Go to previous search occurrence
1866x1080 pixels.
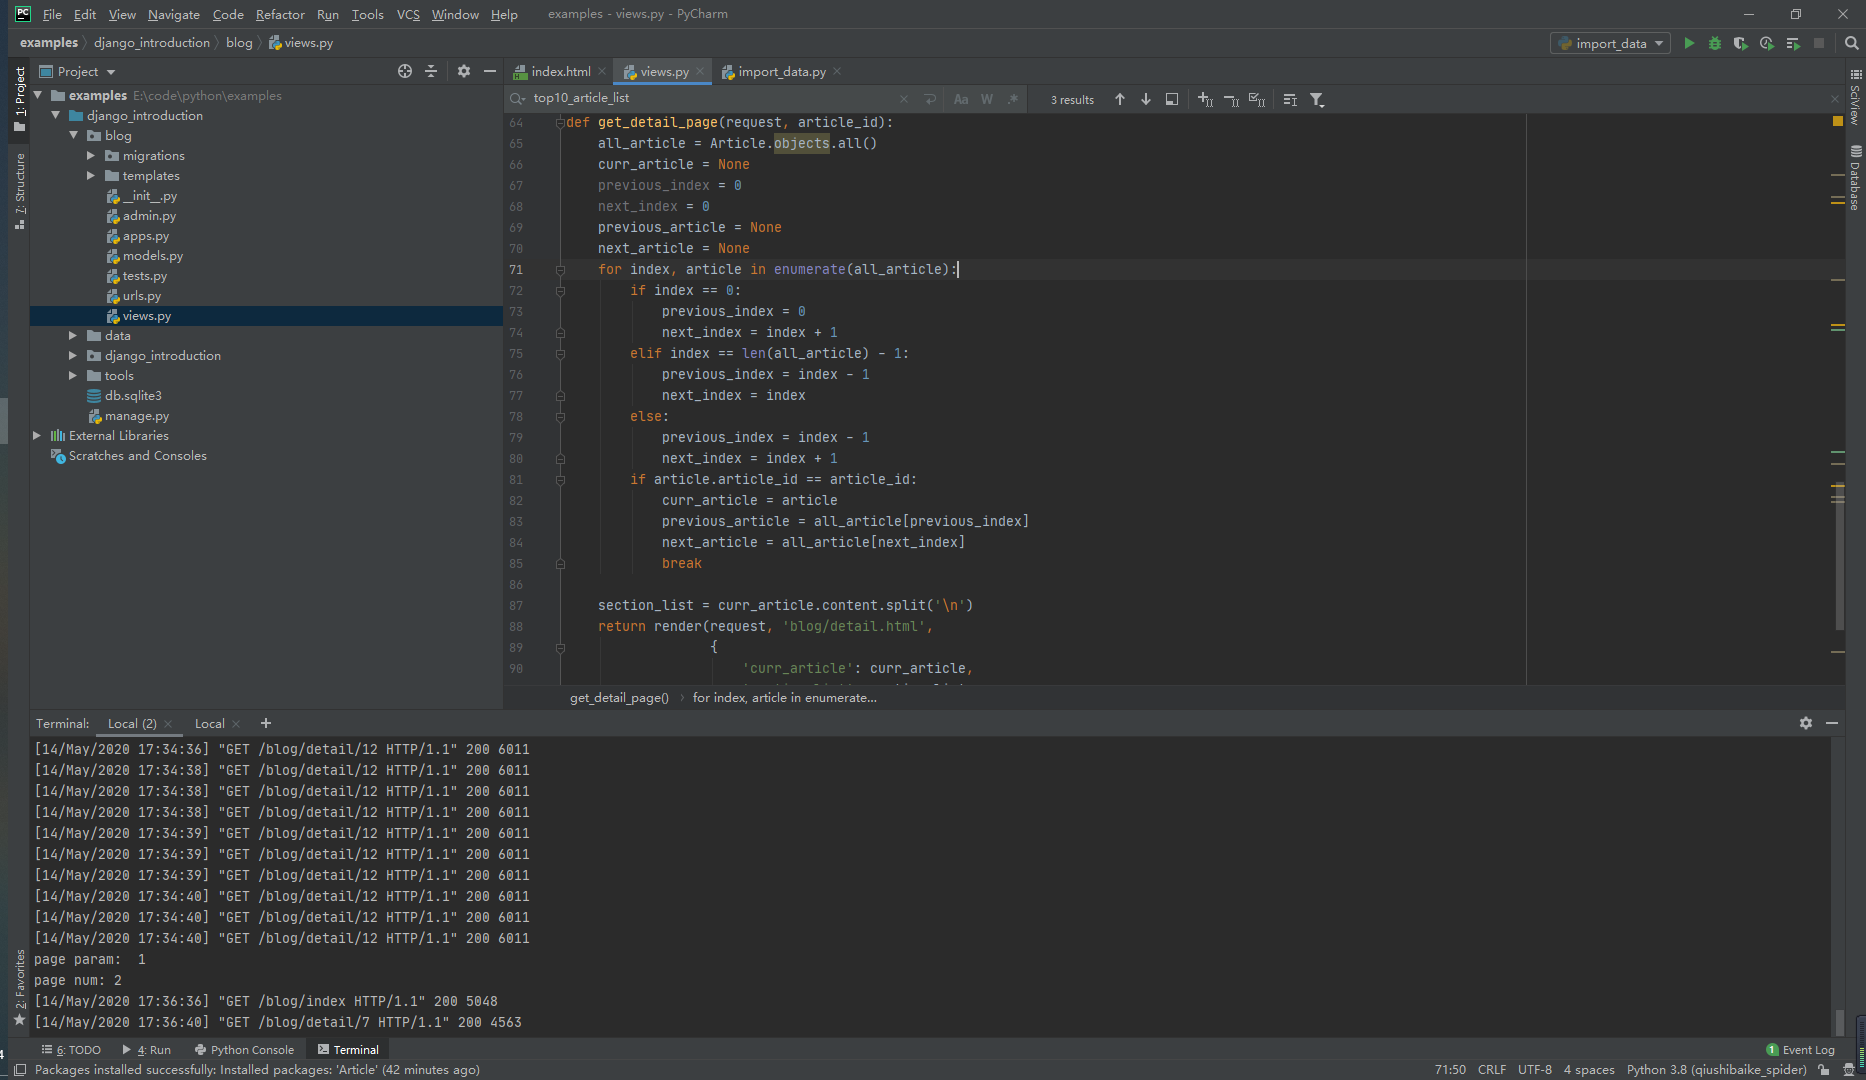click(x=1120, y=99)
